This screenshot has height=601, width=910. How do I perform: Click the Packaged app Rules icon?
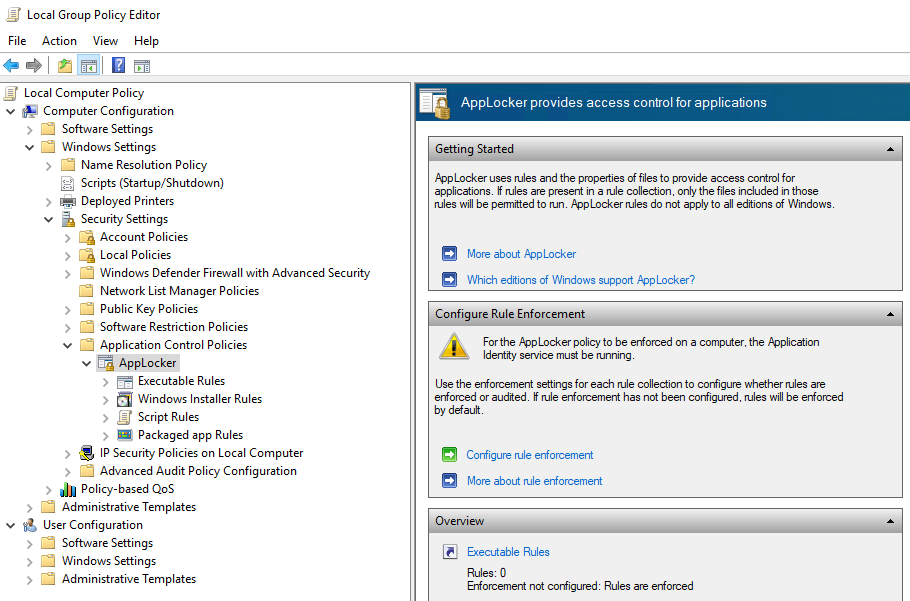pos(122,434)
